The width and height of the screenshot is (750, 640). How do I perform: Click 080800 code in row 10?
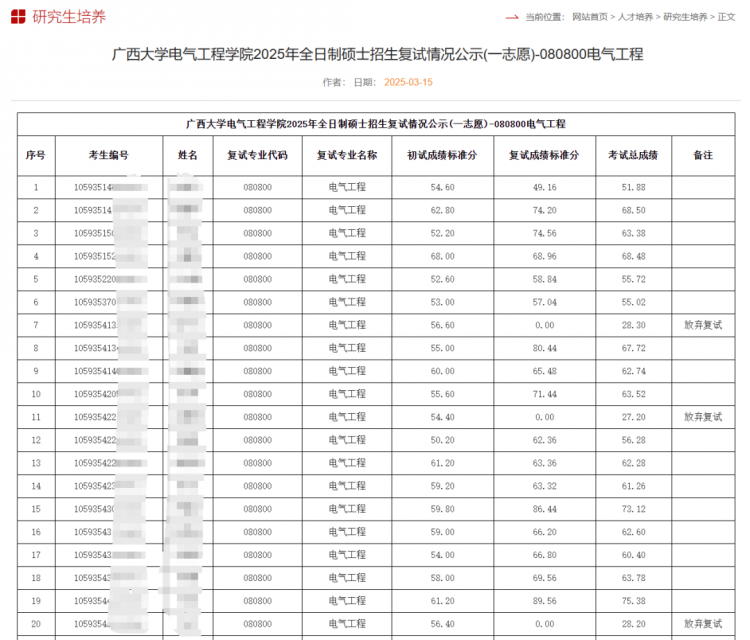tap(257, 394)
